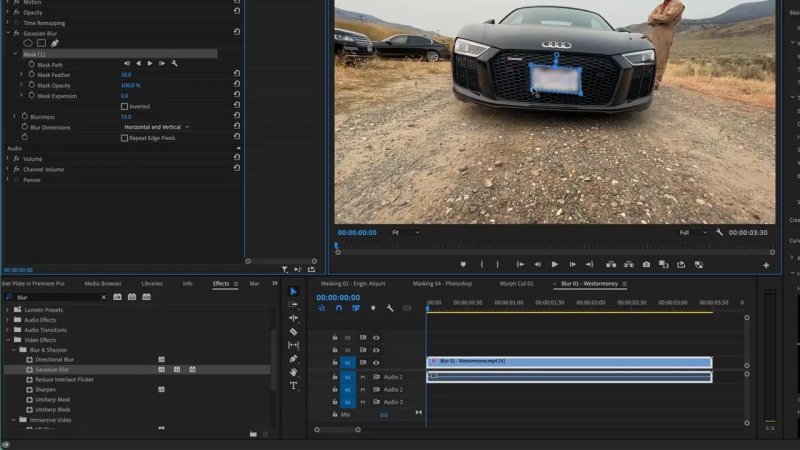Play the program monitor
800x450 pixels.
point(555,264)
